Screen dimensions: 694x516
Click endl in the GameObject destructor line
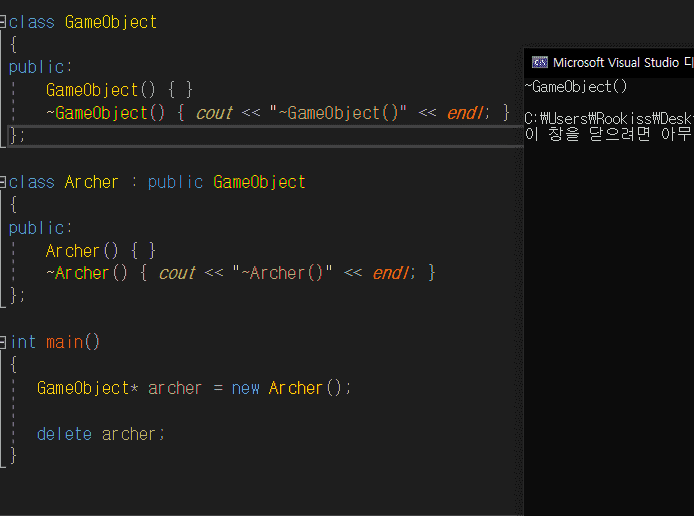[x=465, y=113]
